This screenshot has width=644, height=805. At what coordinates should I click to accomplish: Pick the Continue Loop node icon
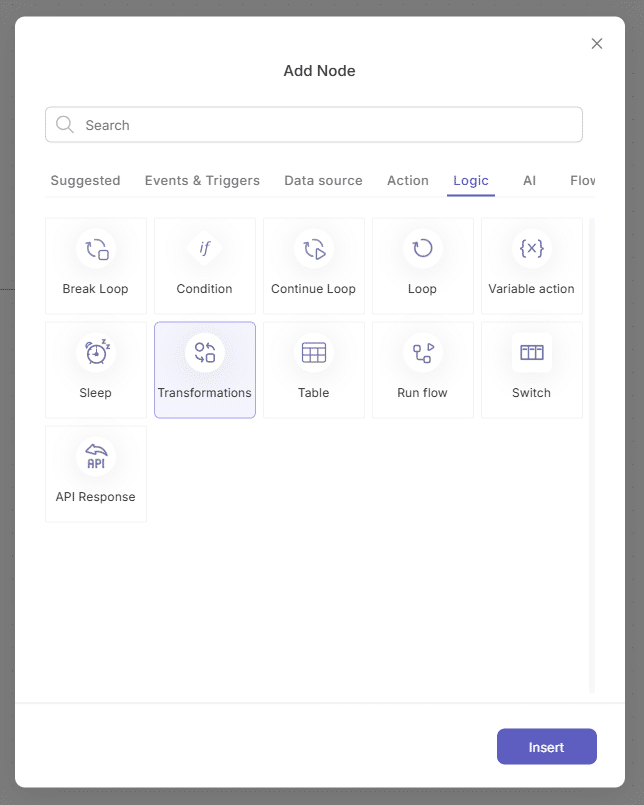314,249
